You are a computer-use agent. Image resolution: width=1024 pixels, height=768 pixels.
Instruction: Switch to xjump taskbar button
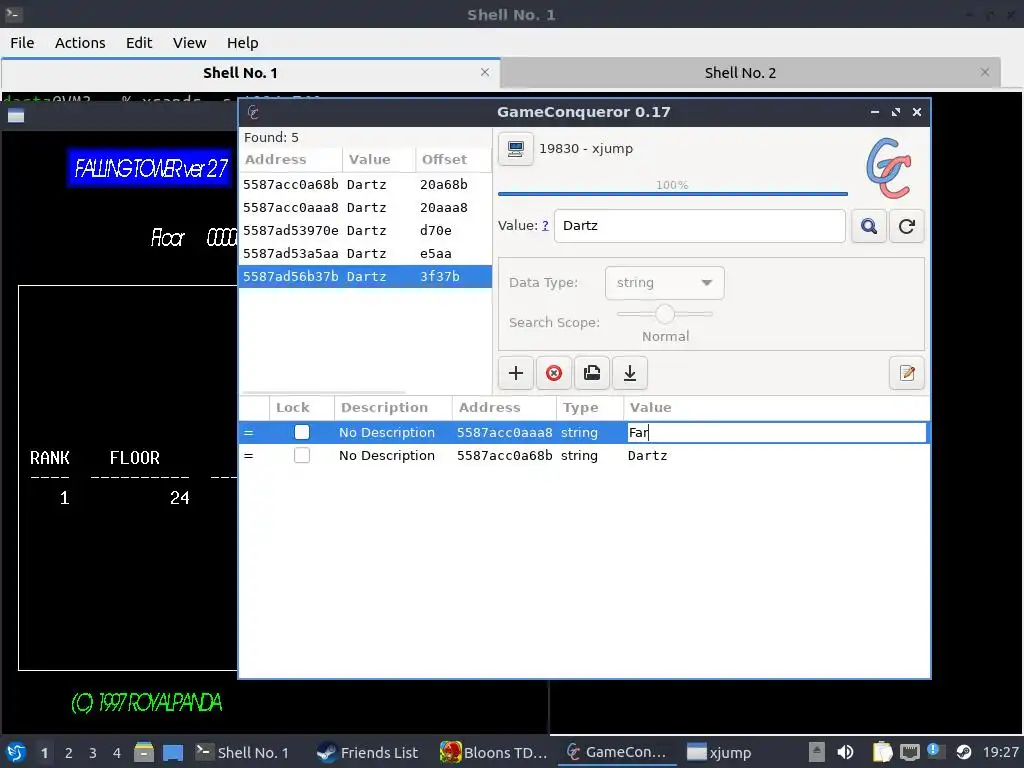720,752
